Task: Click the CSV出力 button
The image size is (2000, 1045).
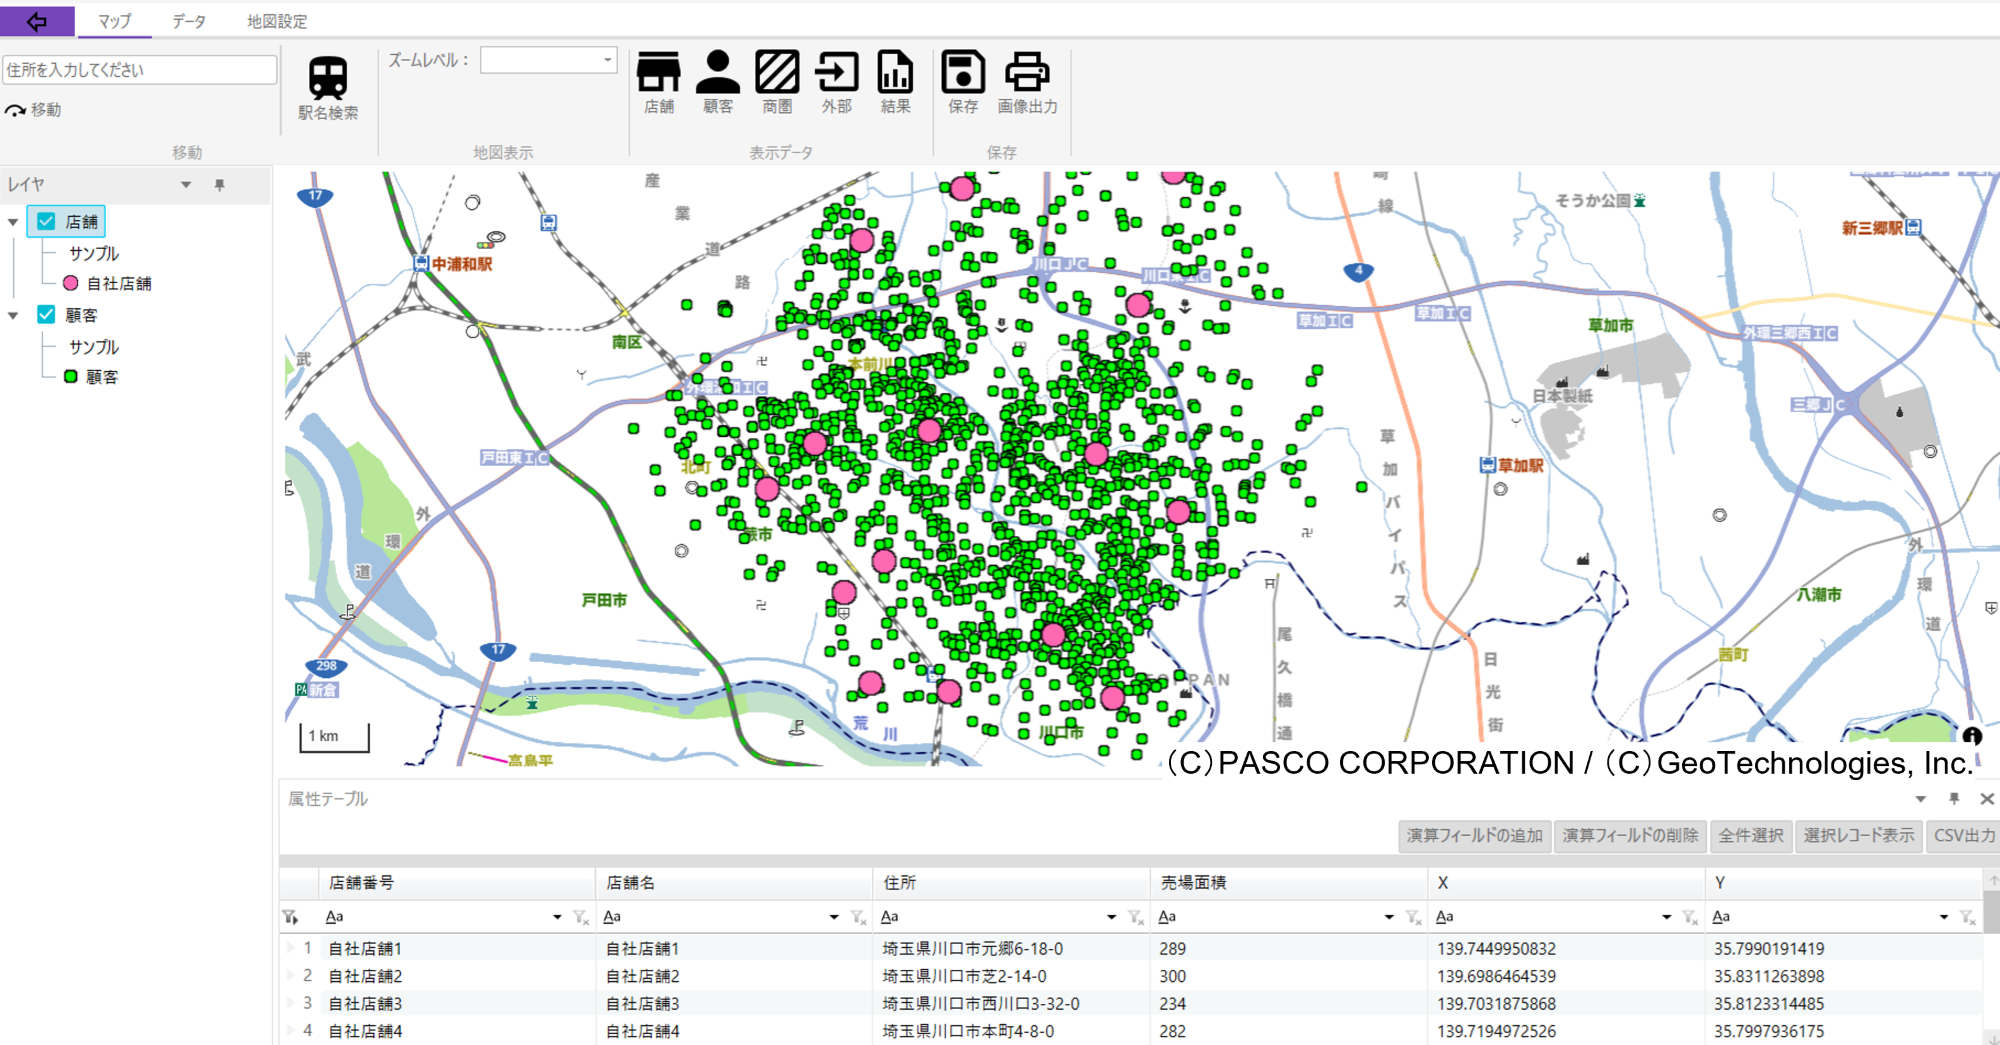Action: (x=1963, y=835)
